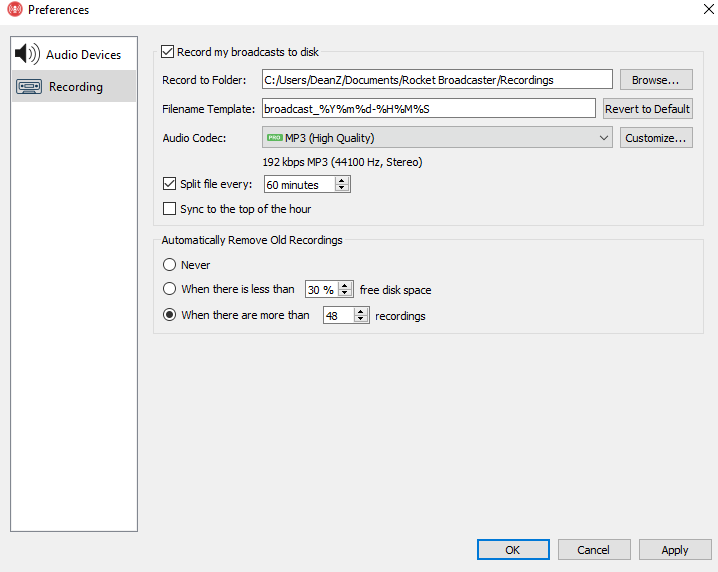
Task: Click Revert to Default for filename template
Action: click(x=647, y=109)
